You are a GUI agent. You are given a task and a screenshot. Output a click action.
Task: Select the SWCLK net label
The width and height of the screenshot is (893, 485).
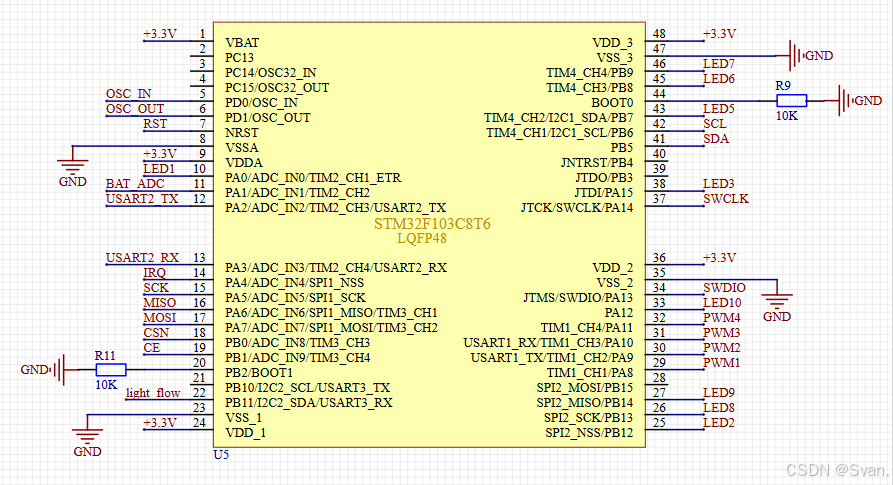(x=726, y=199)
